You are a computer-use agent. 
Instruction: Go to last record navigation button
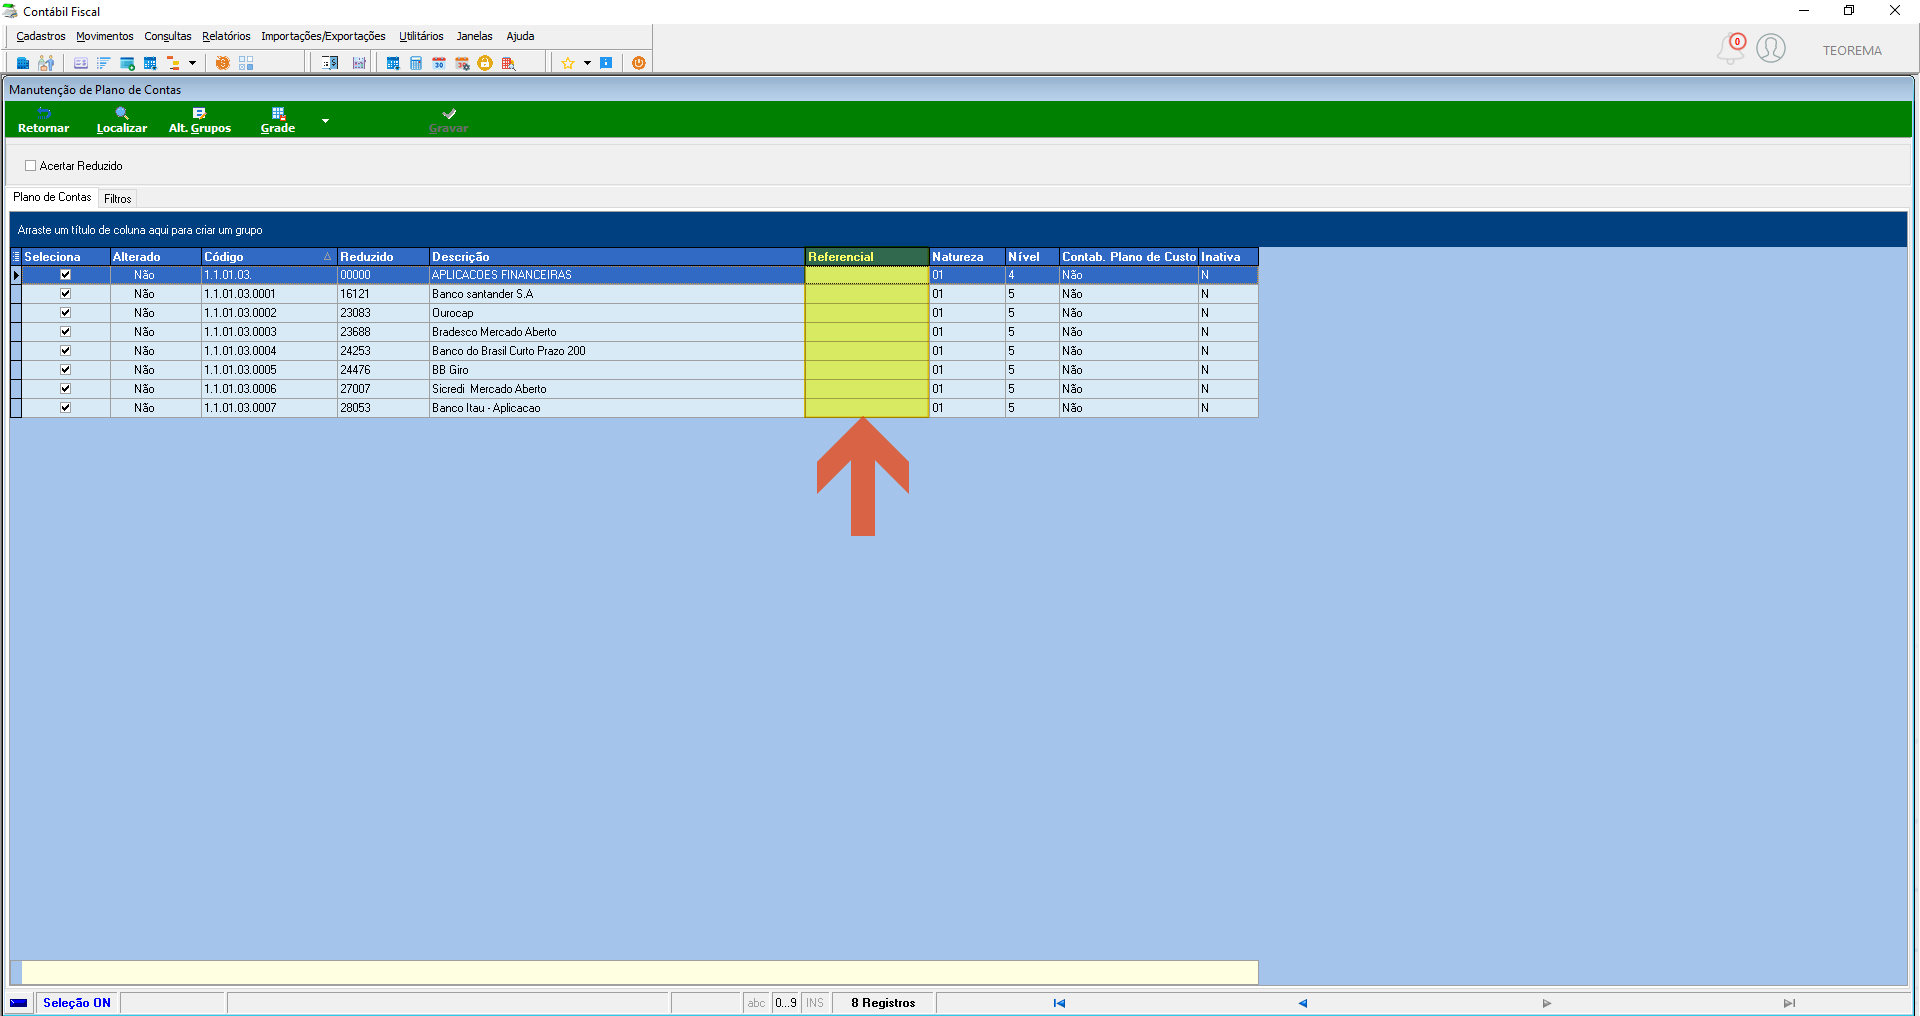[x=1789, y=1003]
